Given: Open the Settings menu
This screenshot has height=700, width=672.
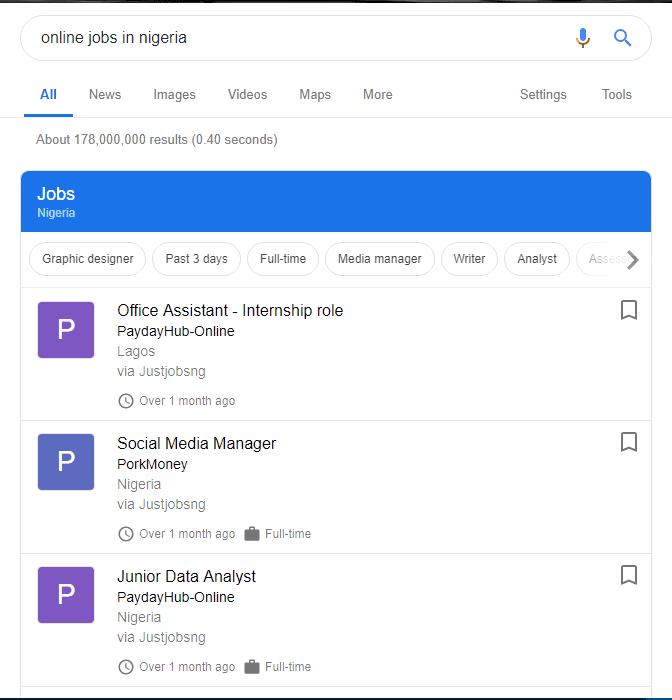Looking at the screenshot, I should pyautogui.click(x=543, y=95).
